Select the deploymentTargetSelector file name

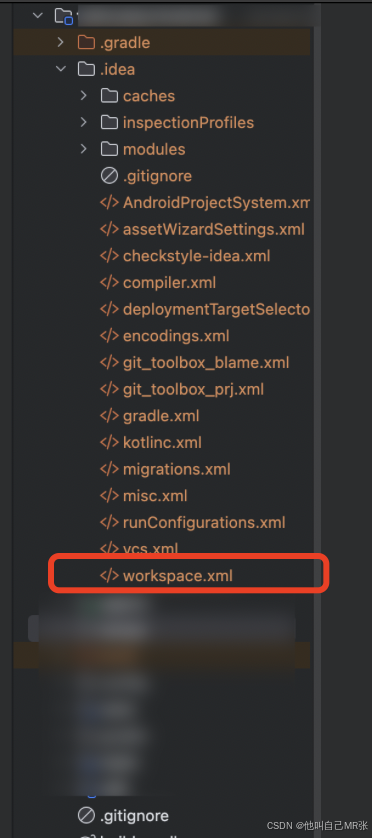tap(216, 310)
